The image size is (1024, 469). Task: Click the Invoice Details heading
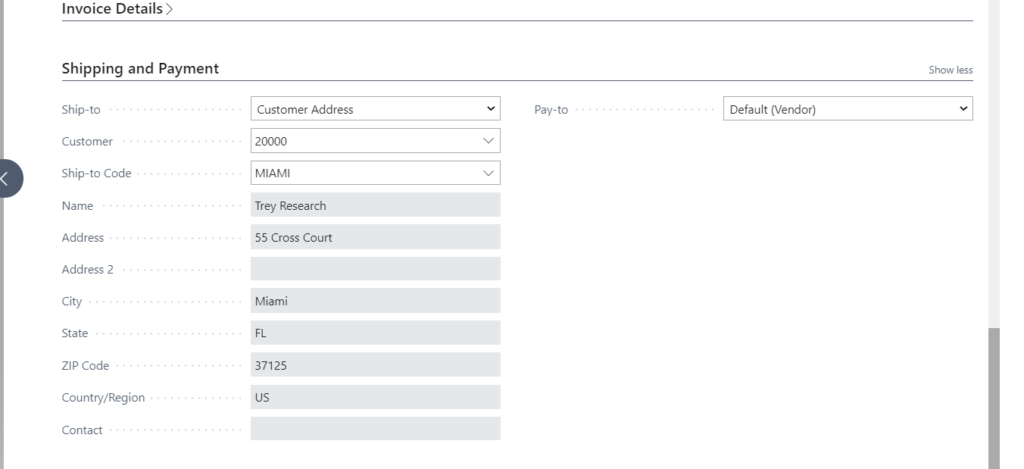pos(112,9)
